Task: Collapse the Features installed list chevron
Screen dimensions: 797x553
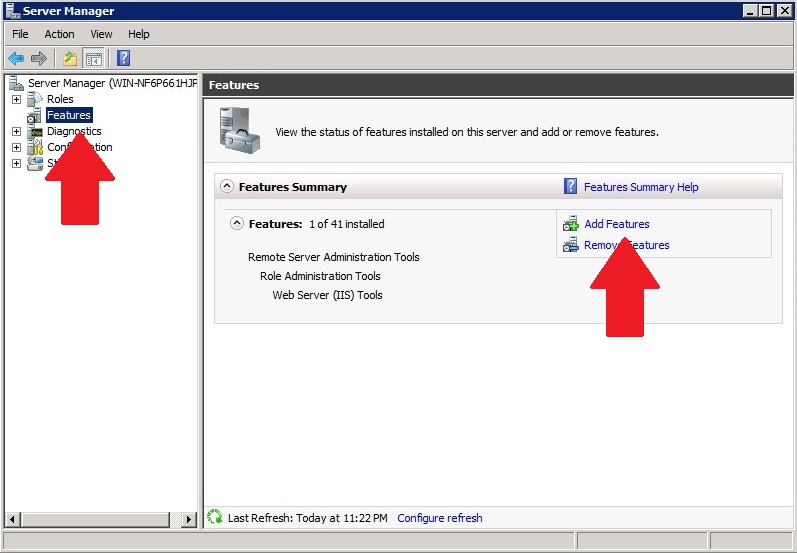Action: (x=237, y=224)
